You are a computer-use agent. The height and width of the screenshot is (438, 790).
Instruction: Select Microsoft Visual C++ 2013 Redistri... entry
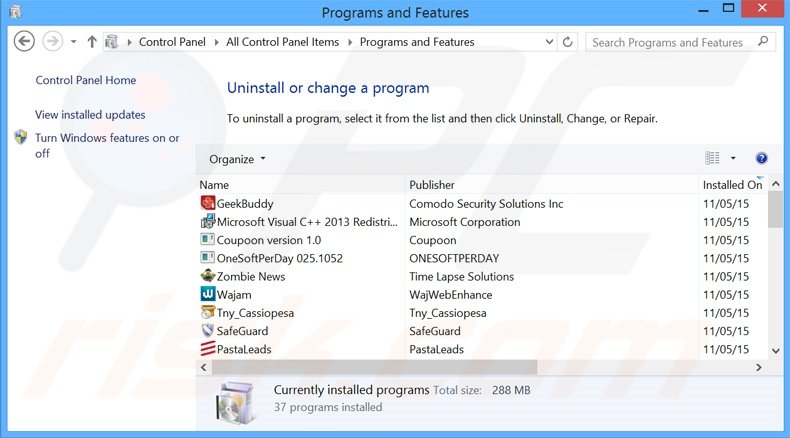(307, 222)
